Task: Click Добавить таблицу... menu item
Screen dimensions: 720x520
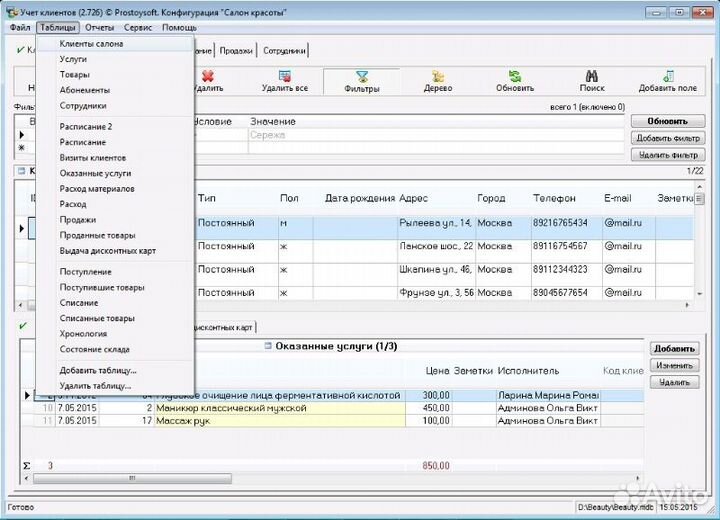Action: 97,370
